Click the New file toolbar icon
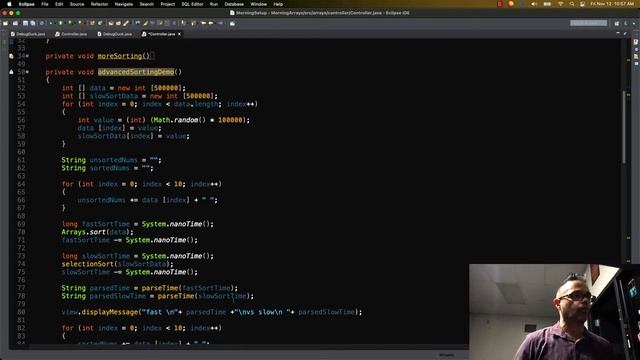The height and width of the screenshot is (360, 640). 6,23
